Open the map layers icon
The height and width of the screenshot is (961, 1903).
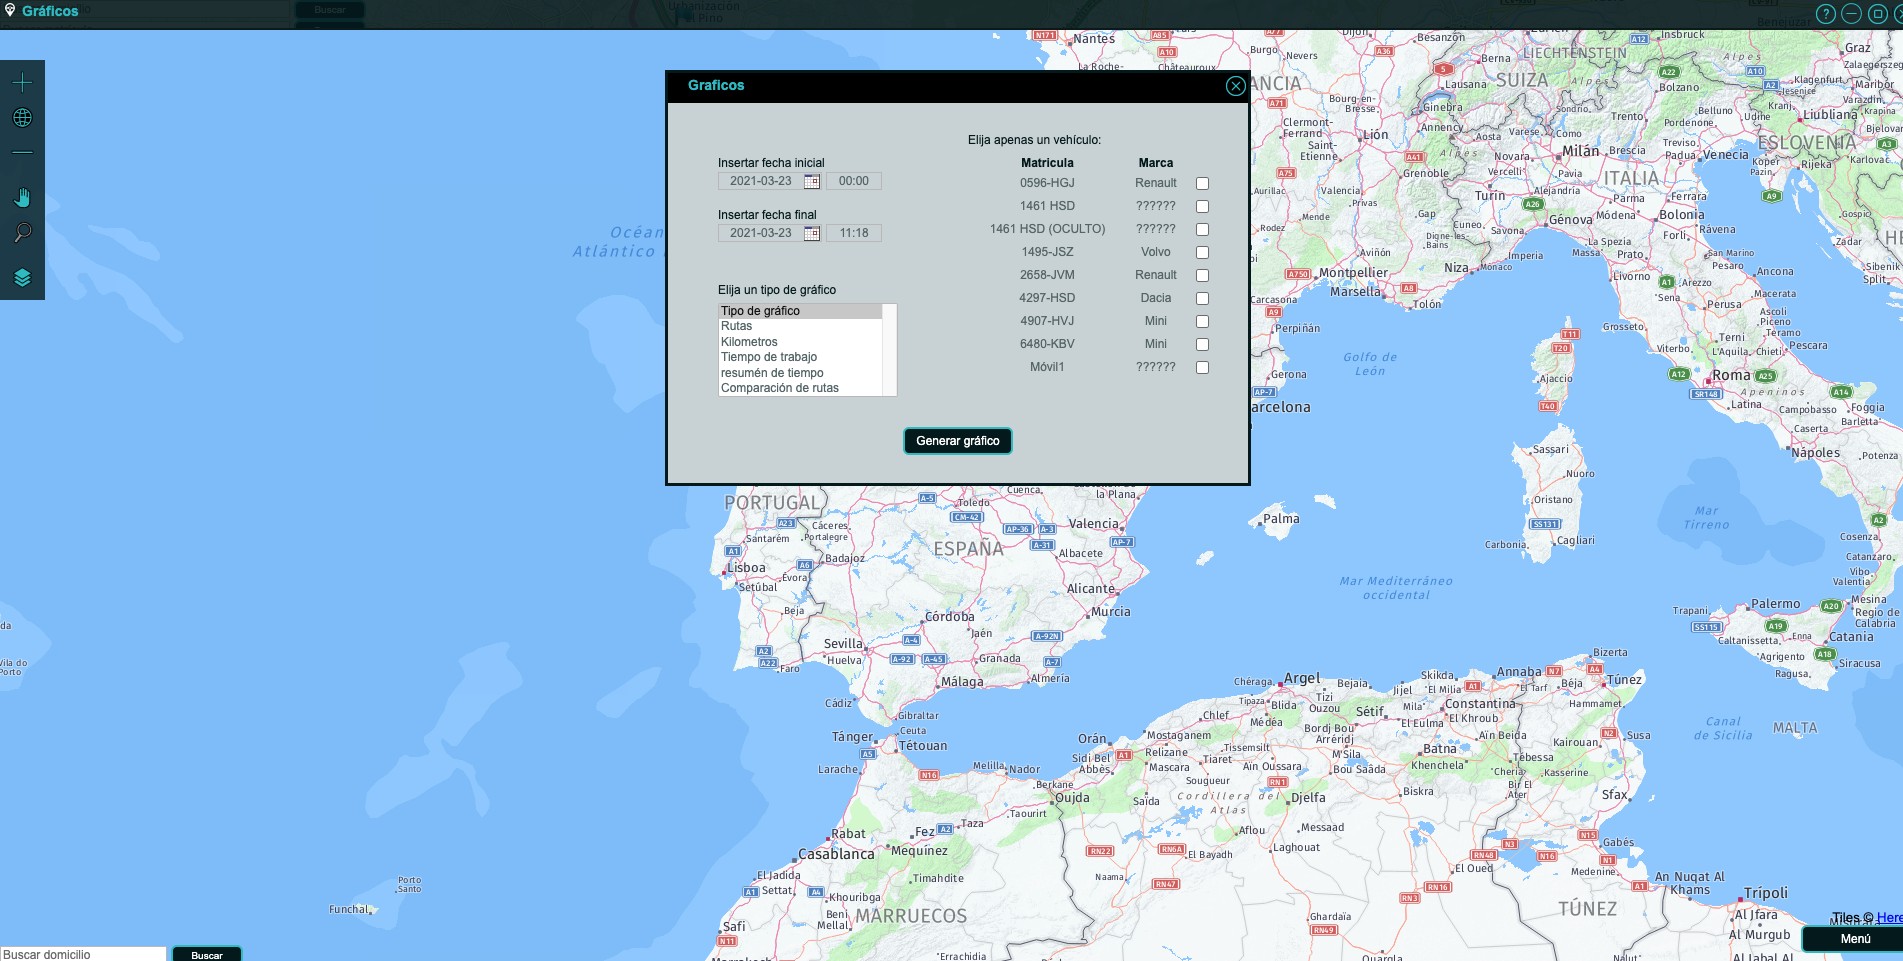22,278
